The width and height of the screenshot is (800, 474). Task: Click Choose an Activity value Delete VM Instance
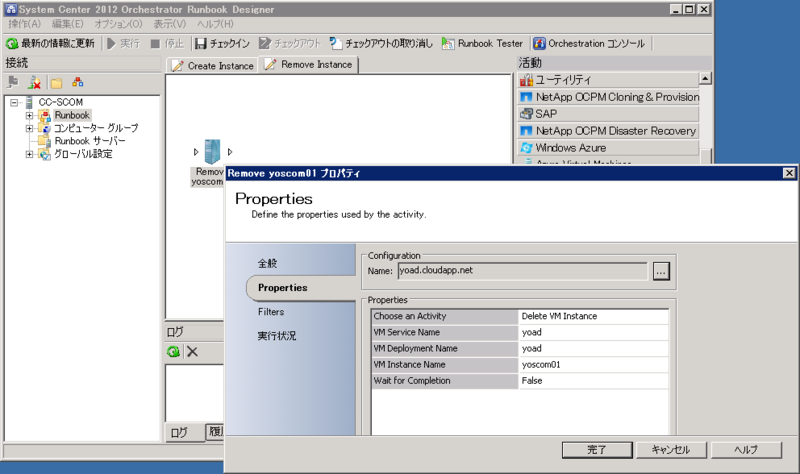point(593,316)
